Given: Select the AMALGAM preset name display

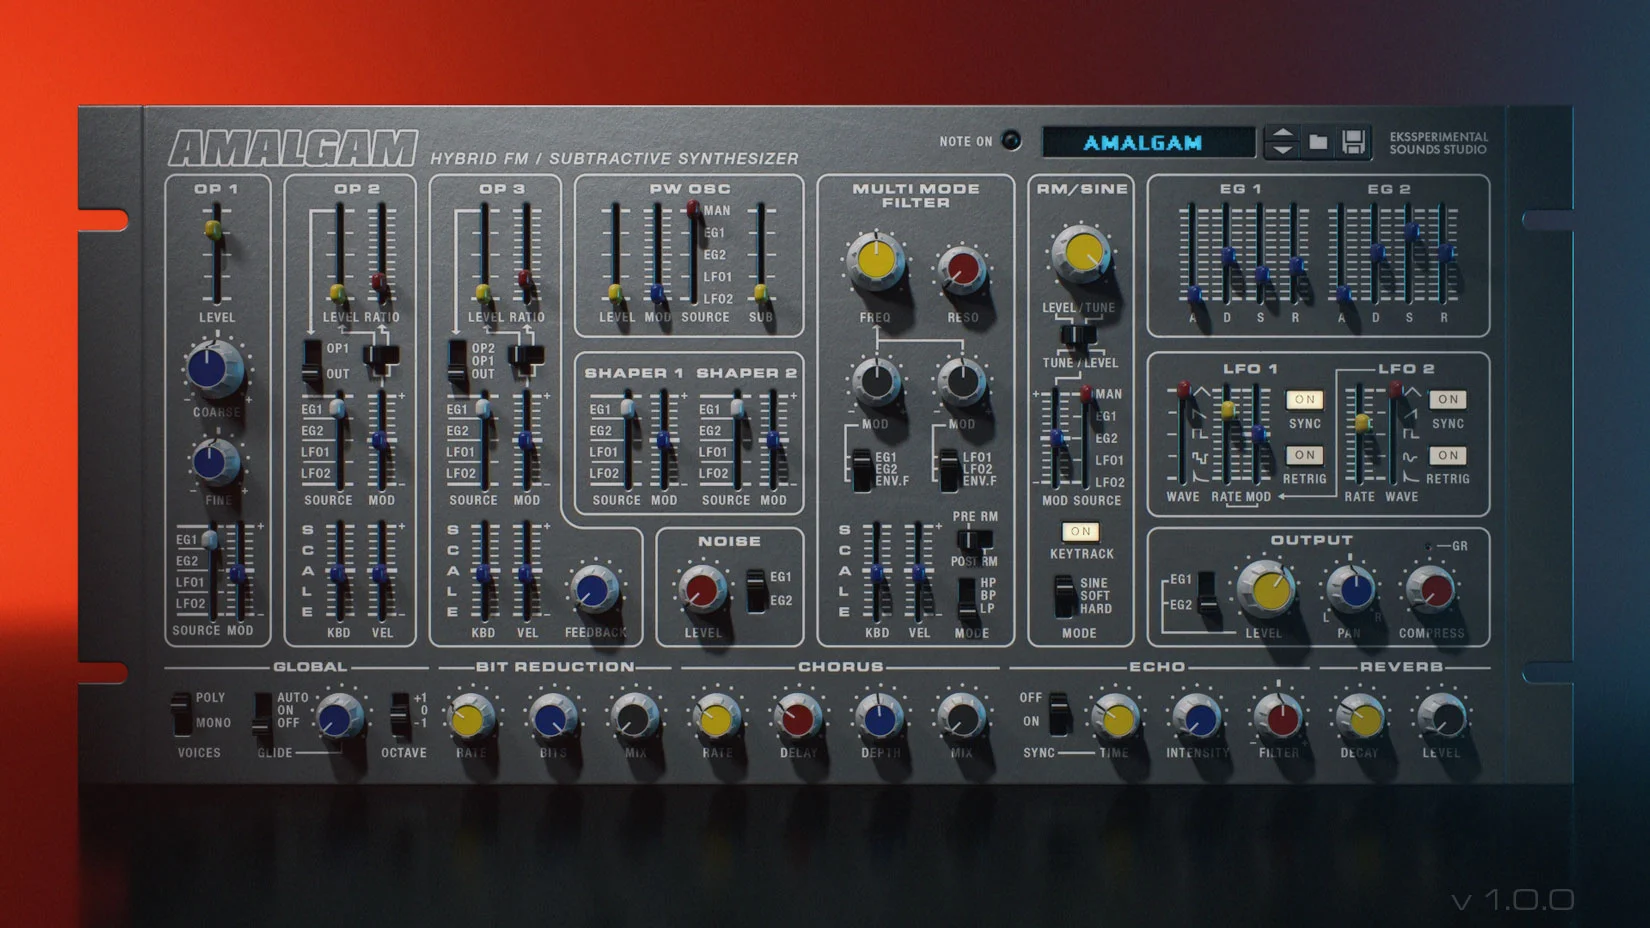Looking at the screenshot, I should tap(1147, 142).
